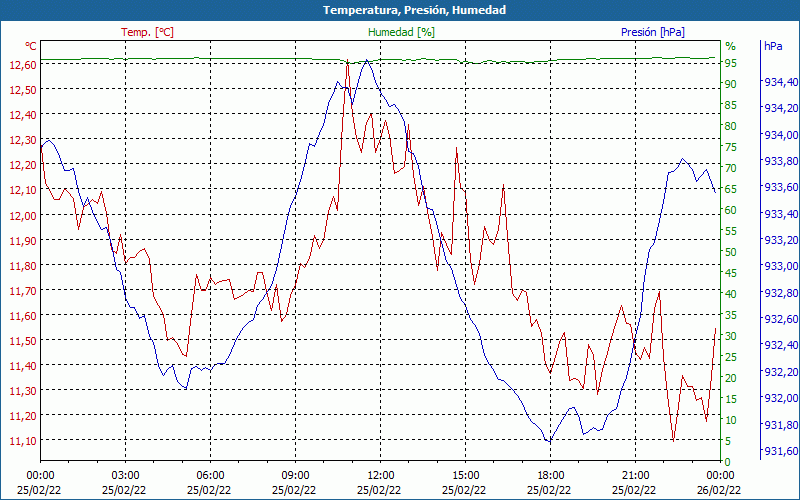Click pressure axis value "934,40"

781,82
